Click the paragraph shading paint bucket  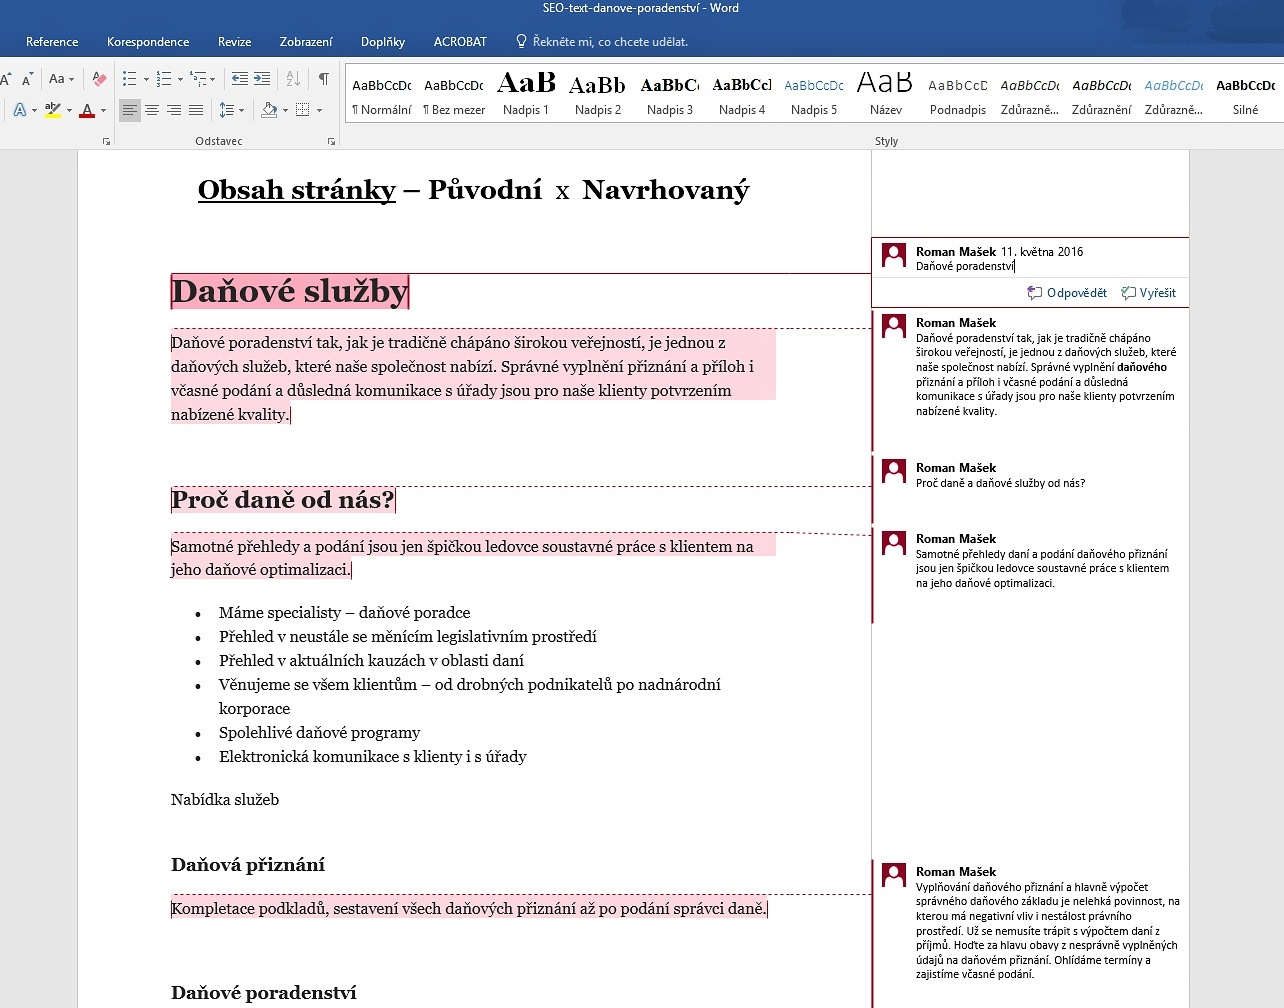pyautogui.click(x=268, y=110)
